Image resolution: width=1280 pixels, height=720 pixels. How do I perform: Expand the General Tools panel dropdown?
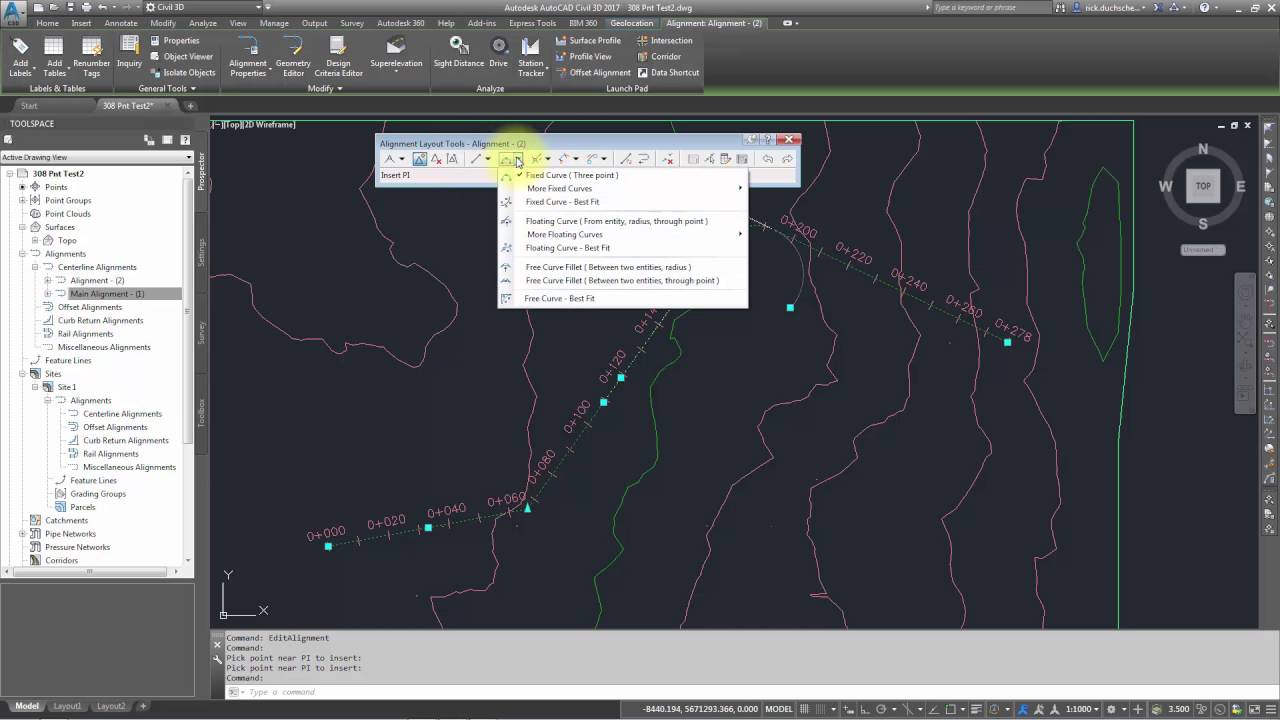coord(167,88)
